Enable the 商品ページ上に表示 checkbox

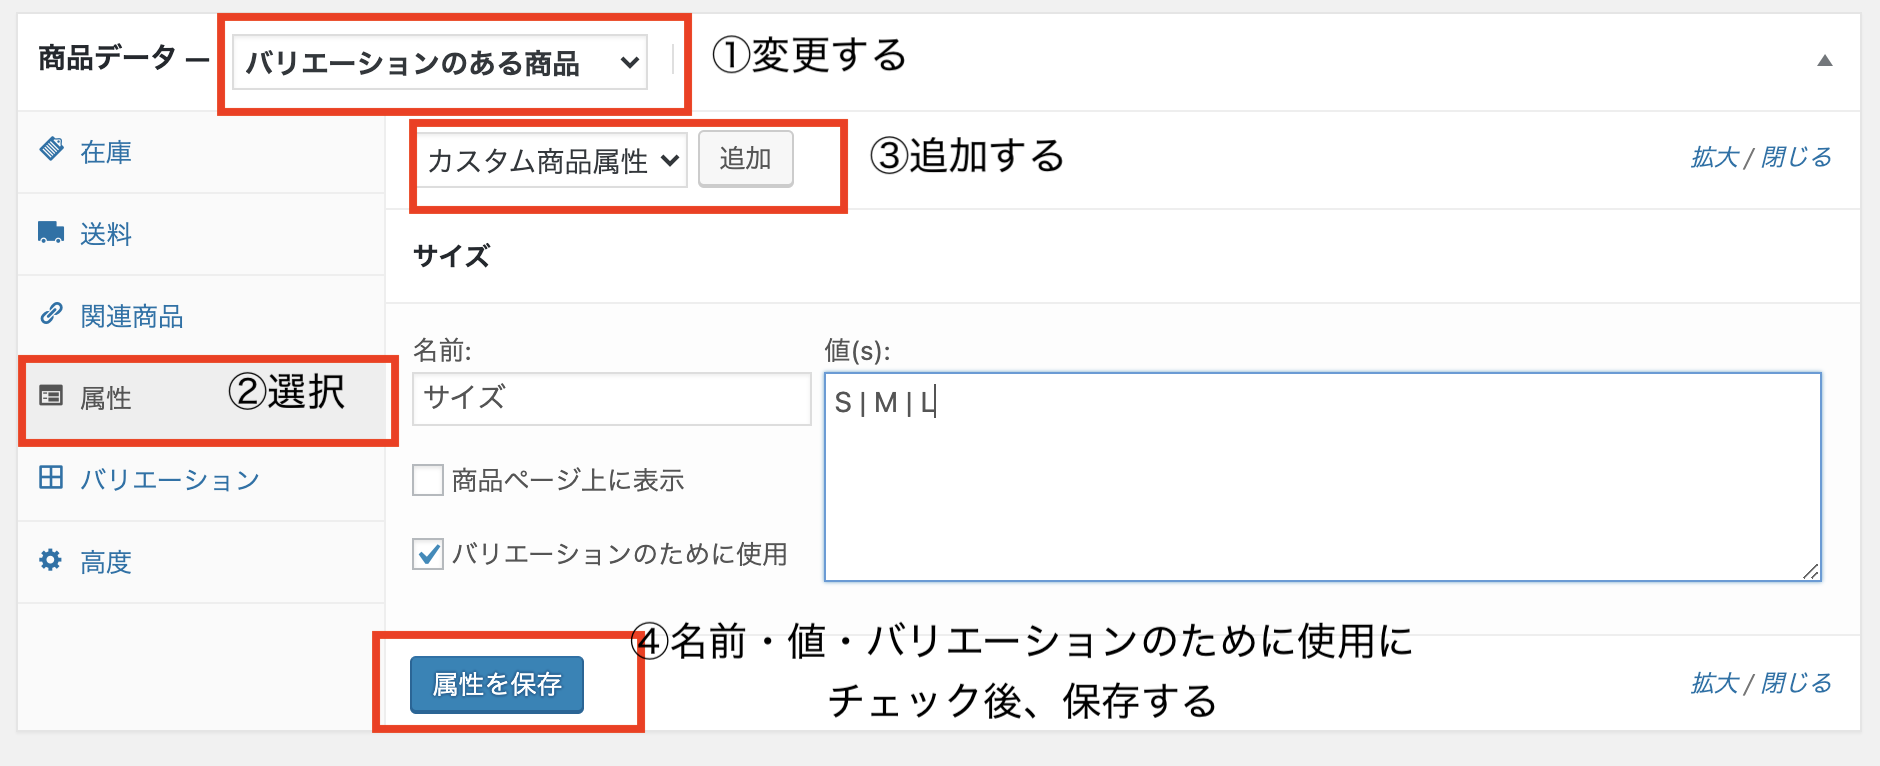(428, 480)
